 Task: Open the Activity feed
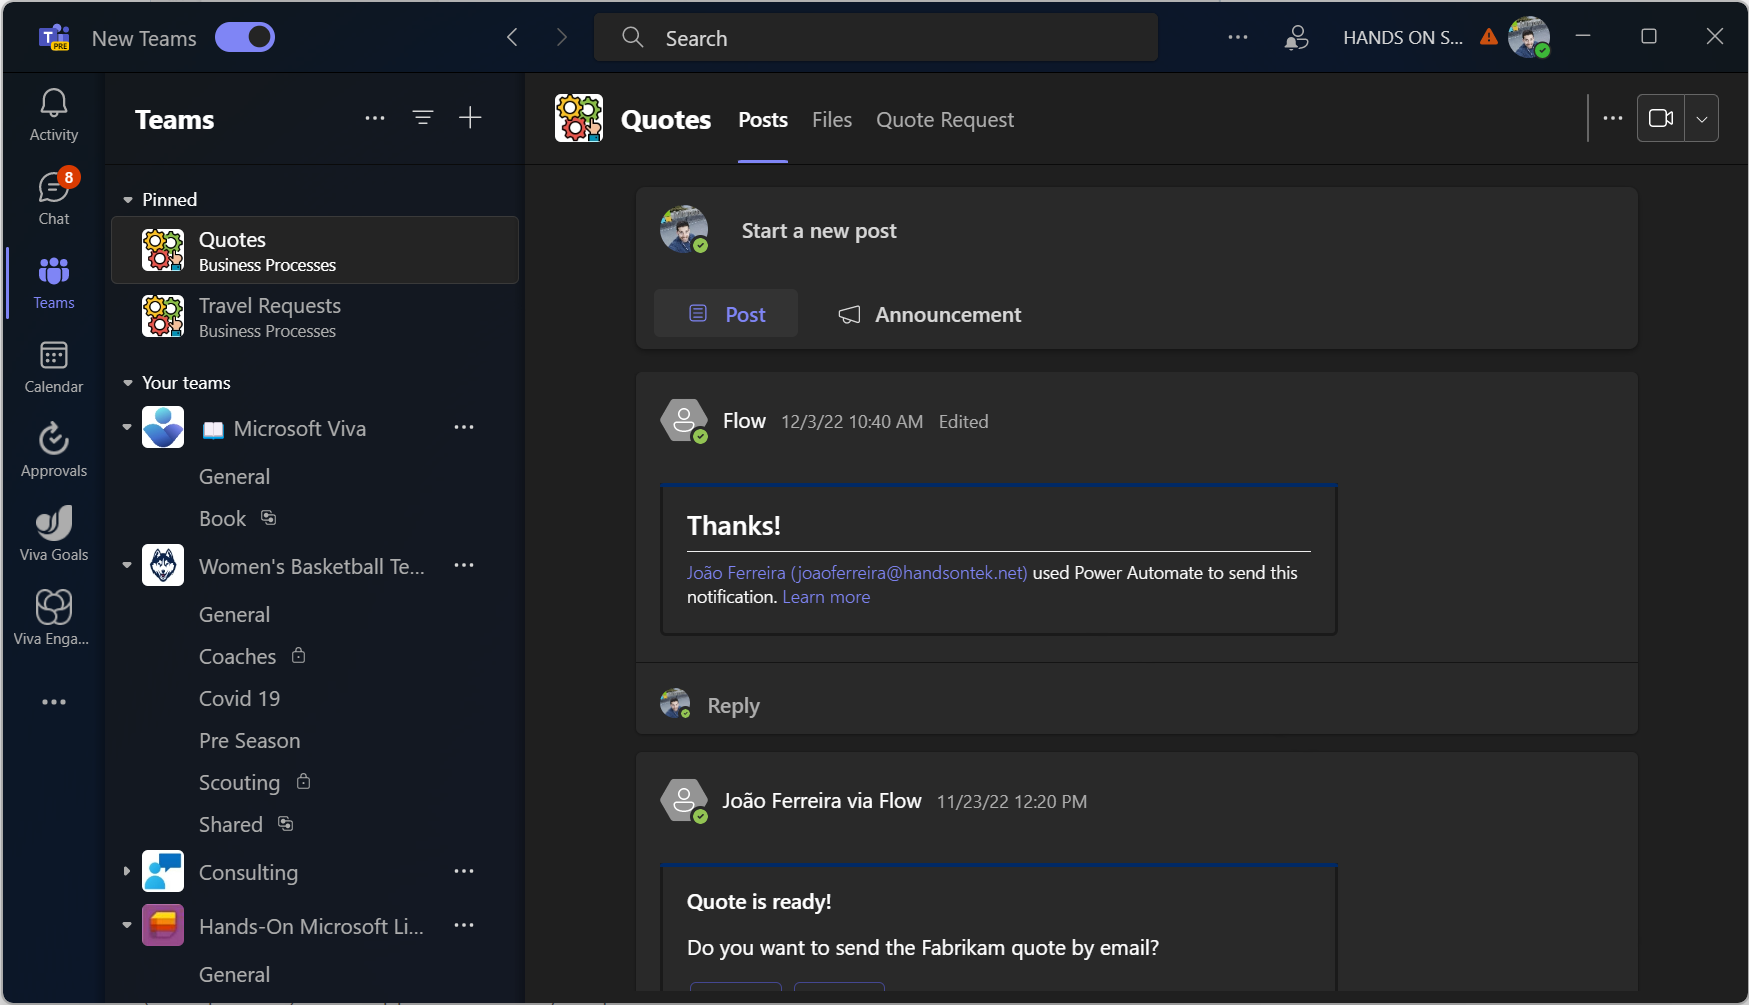53,112
